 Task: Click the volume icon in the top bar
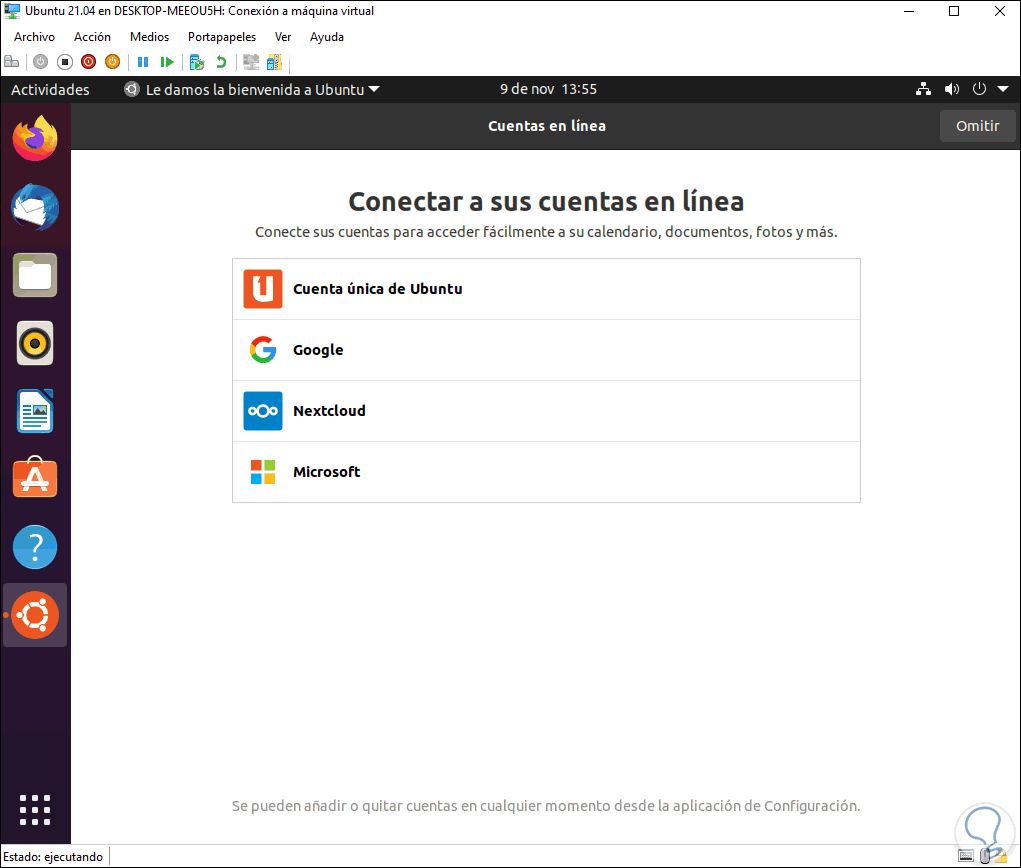951,89
